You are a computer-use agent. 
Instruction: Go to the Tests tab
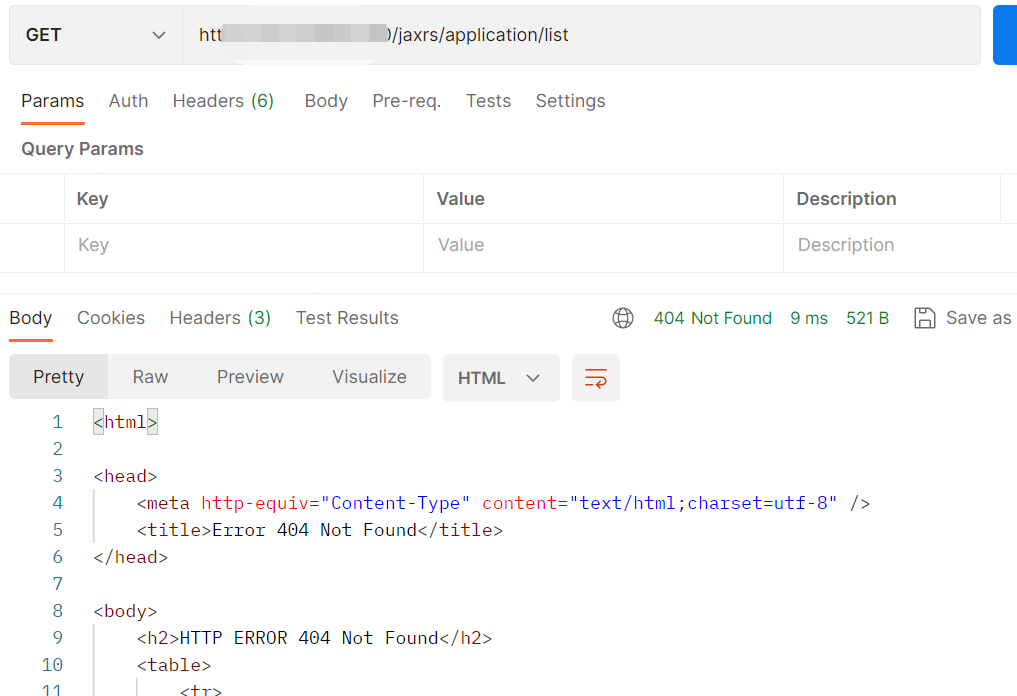pos(488,101)
